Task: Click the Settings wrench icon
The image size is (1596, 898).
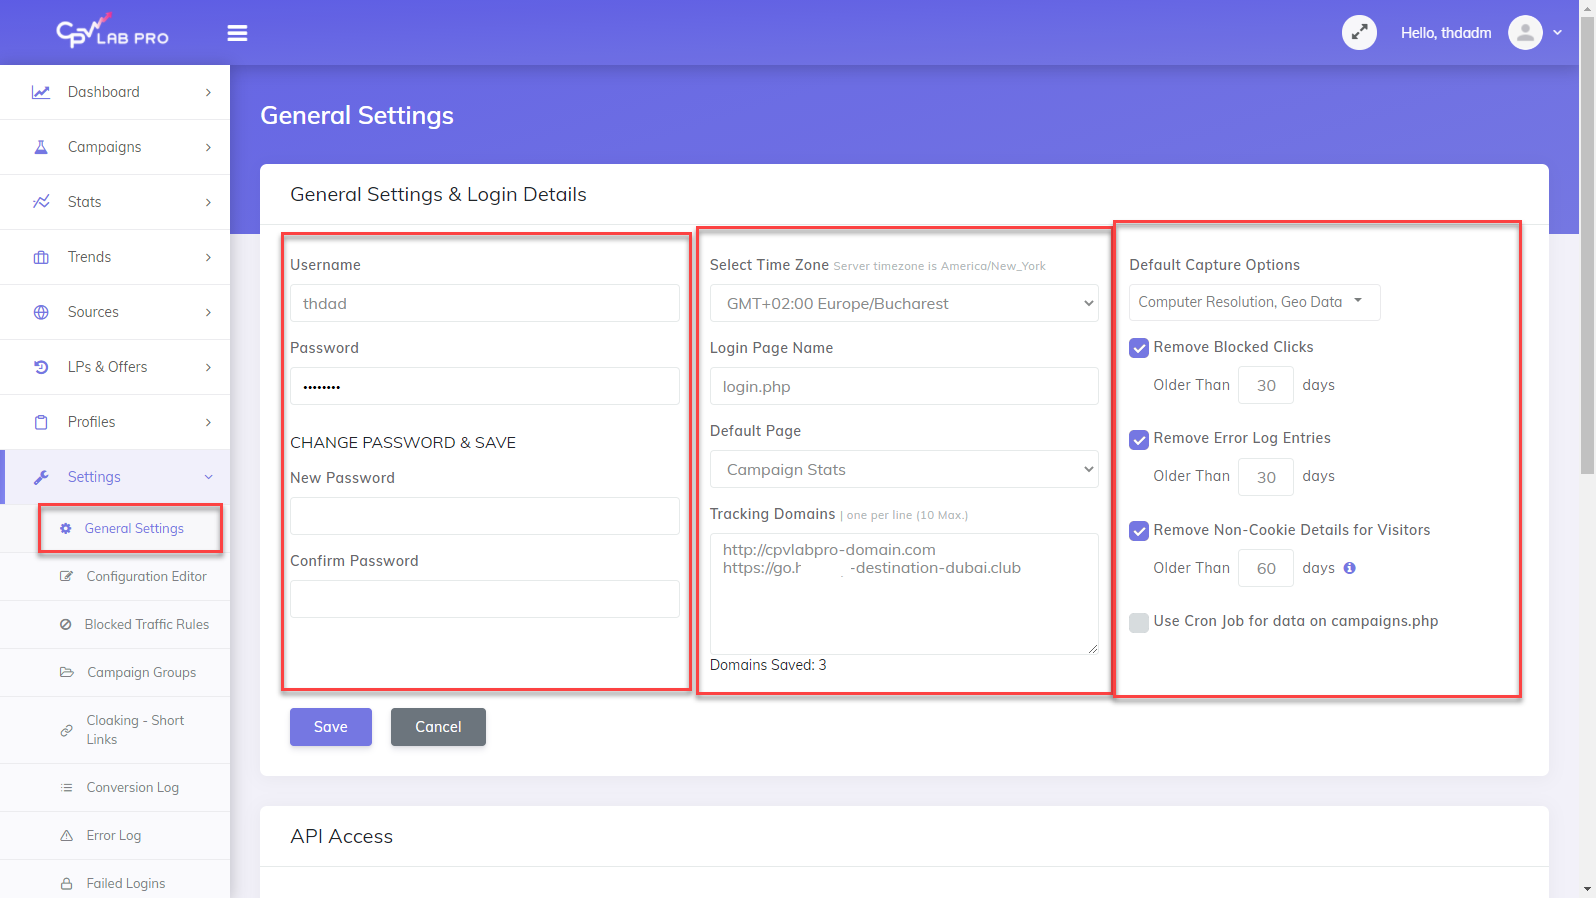Action: (41, 477)
